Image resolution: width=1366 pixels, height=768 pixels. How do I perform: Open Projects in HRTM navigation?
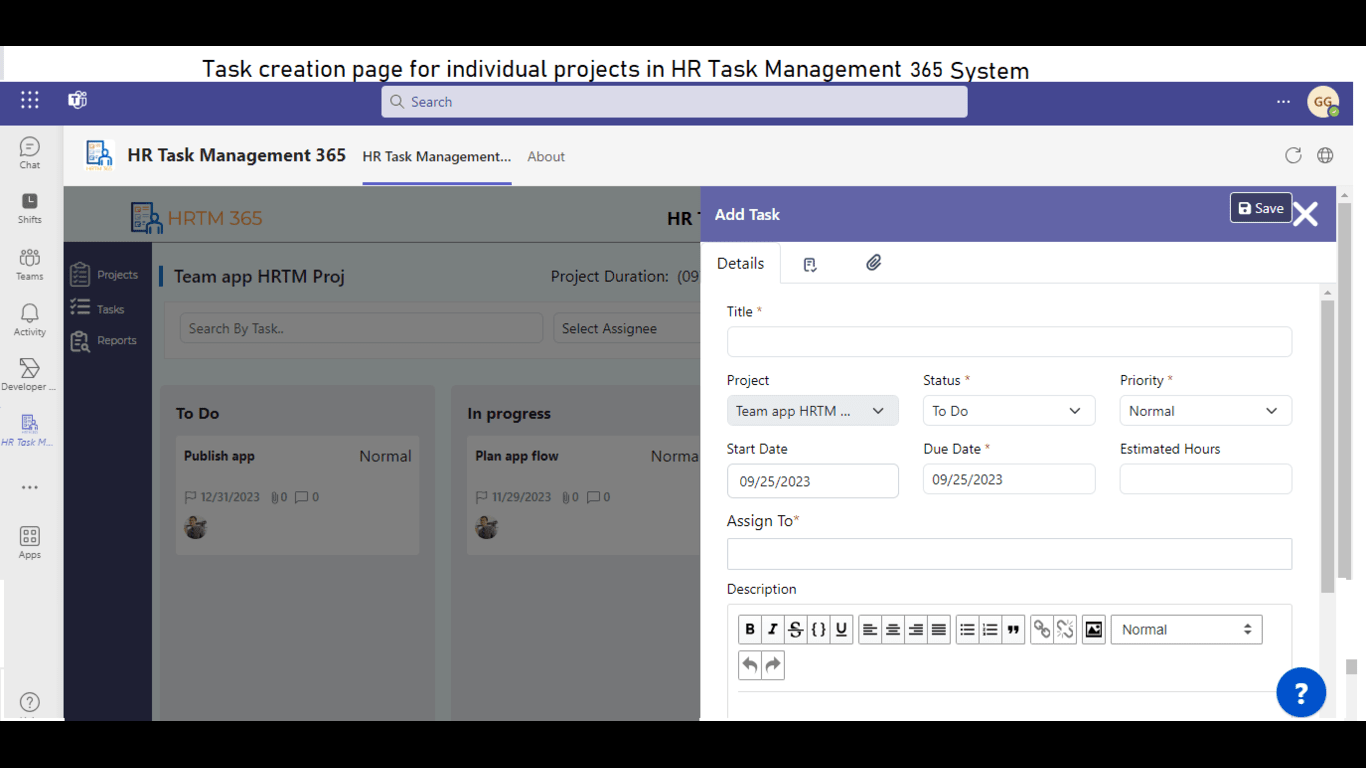[x=104, y=274]
